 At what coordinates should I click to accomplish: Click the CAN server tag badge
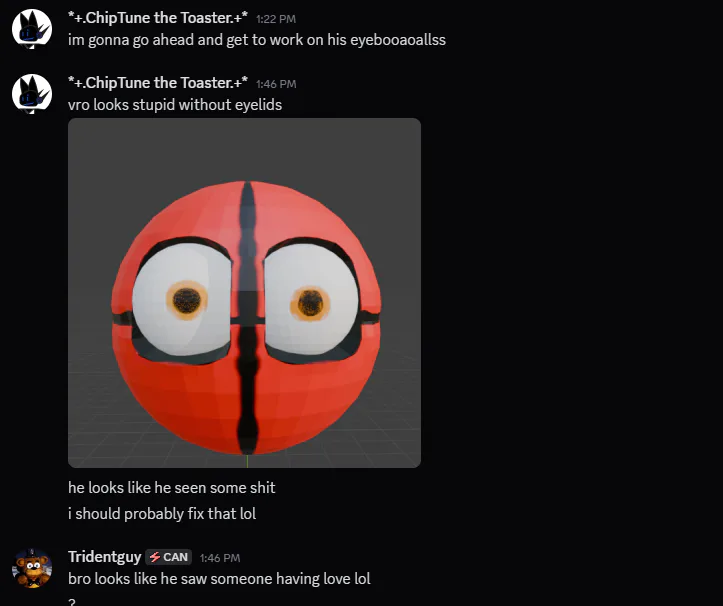(169, 557)
